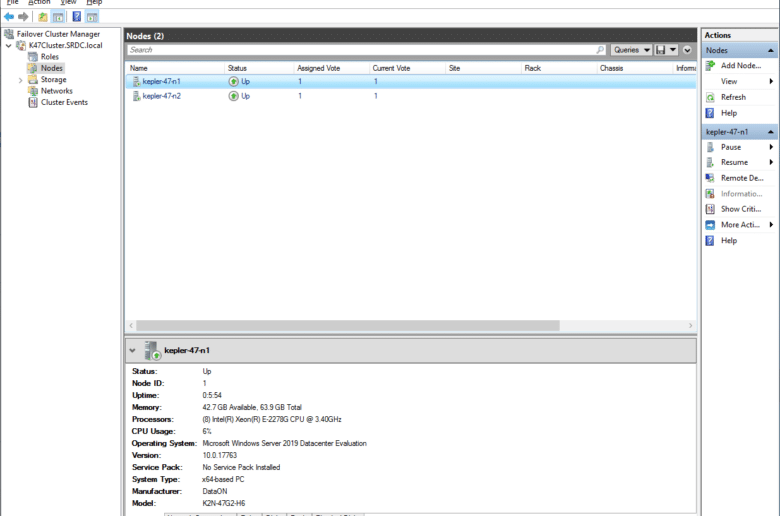Toggle the Show/Hide Action Pane toolbar icon
Screen dimensions: 780x516
(92, 17)
